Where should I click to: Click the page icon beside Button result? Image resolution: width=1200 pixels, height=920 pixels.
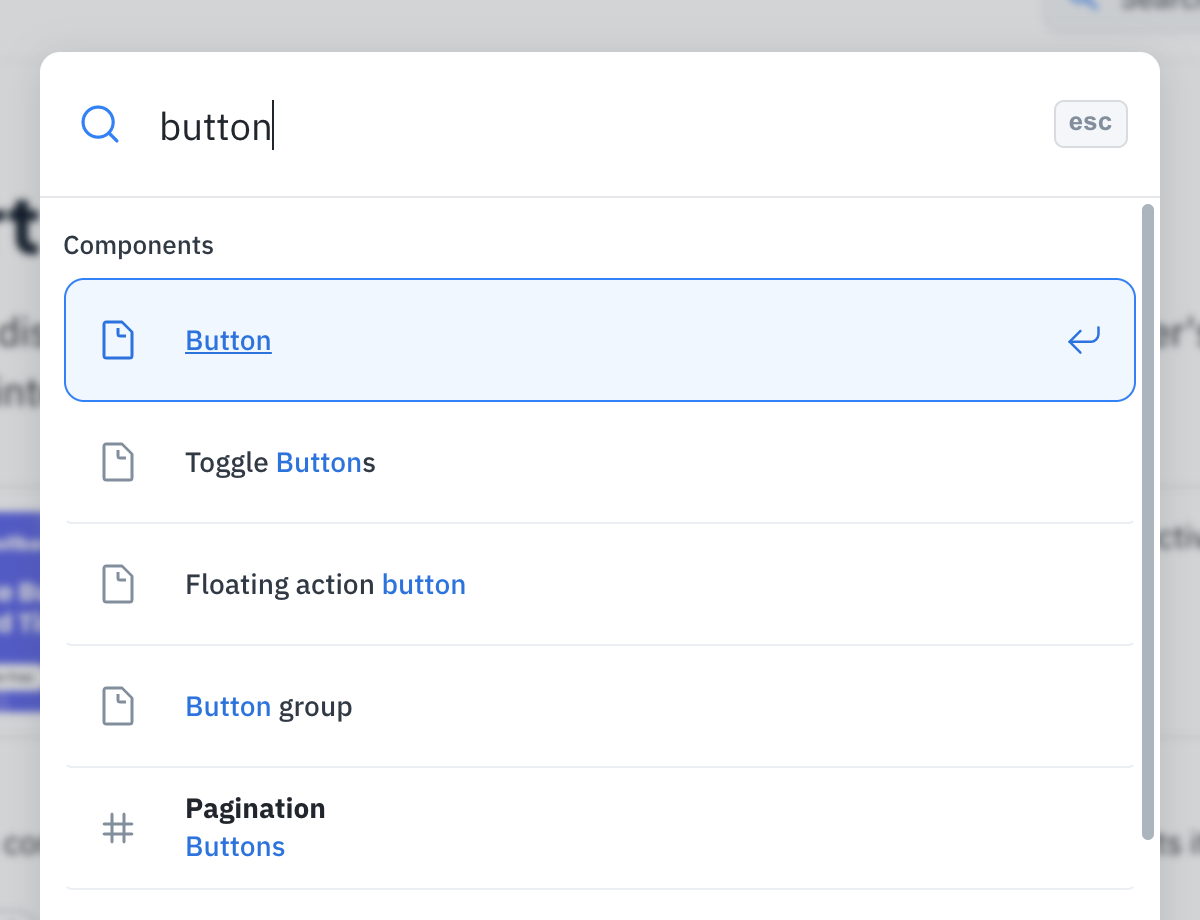[118, 341]
